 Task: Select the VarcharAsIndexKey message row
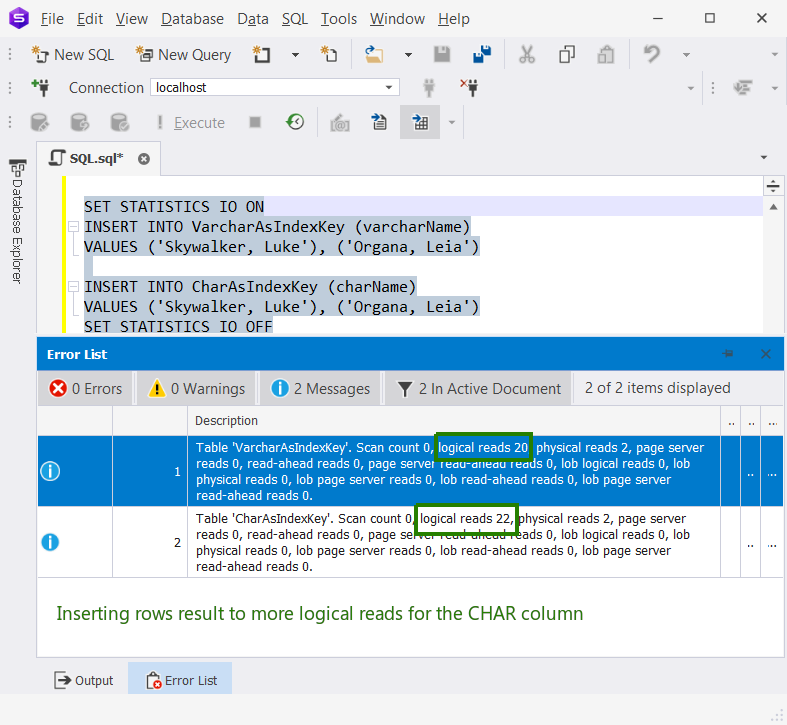click(410, 471)
